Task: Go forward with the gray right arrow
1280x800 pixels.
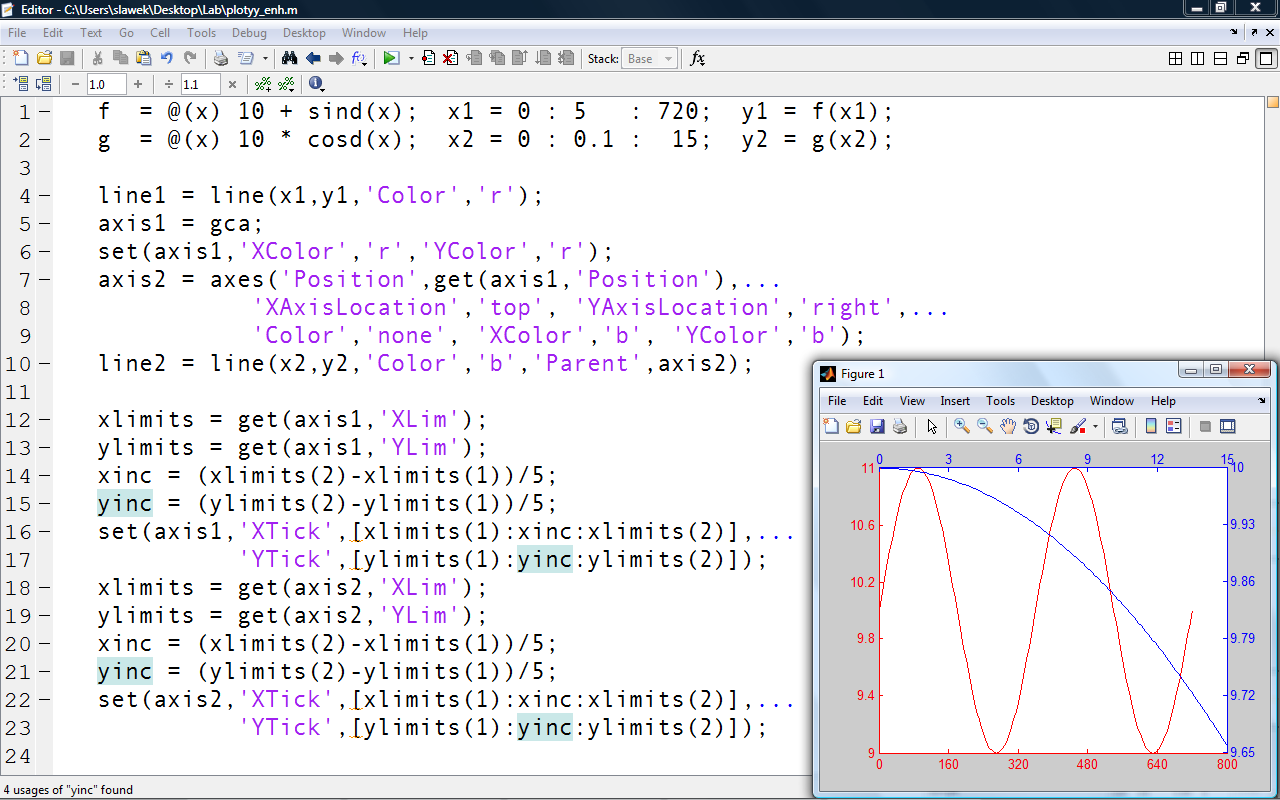Action: pos(336,58)
